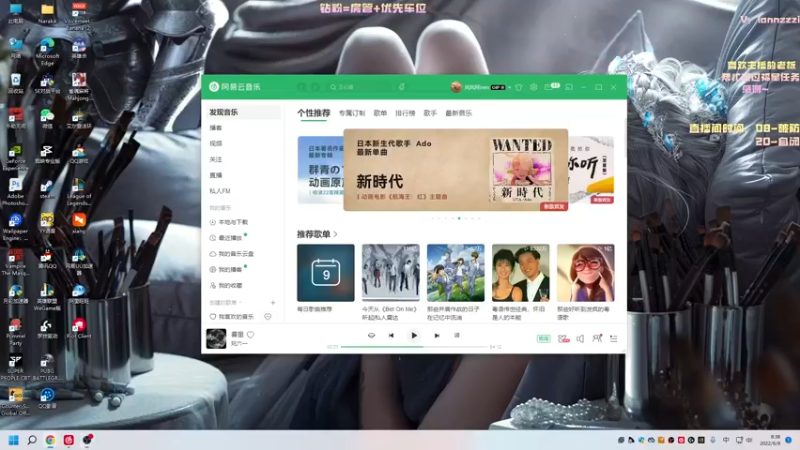800x450 pixels.
Task: Expand the account dropdown arrow beside VIP badge
Action: click(509, 87)
